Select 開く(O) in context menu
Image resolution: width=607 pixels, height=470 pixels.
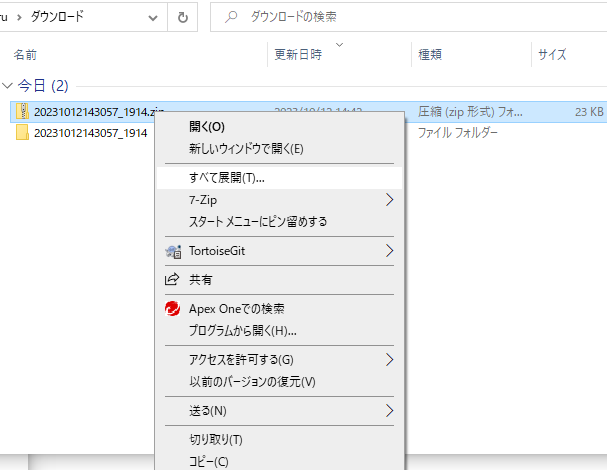click(x=207, y=127)
